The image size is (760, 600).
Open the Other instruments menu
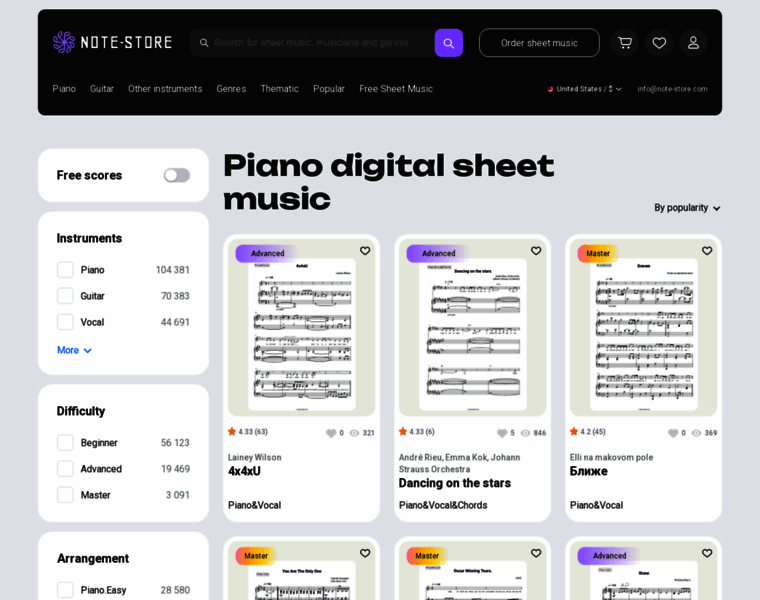(x=165, y=89)
